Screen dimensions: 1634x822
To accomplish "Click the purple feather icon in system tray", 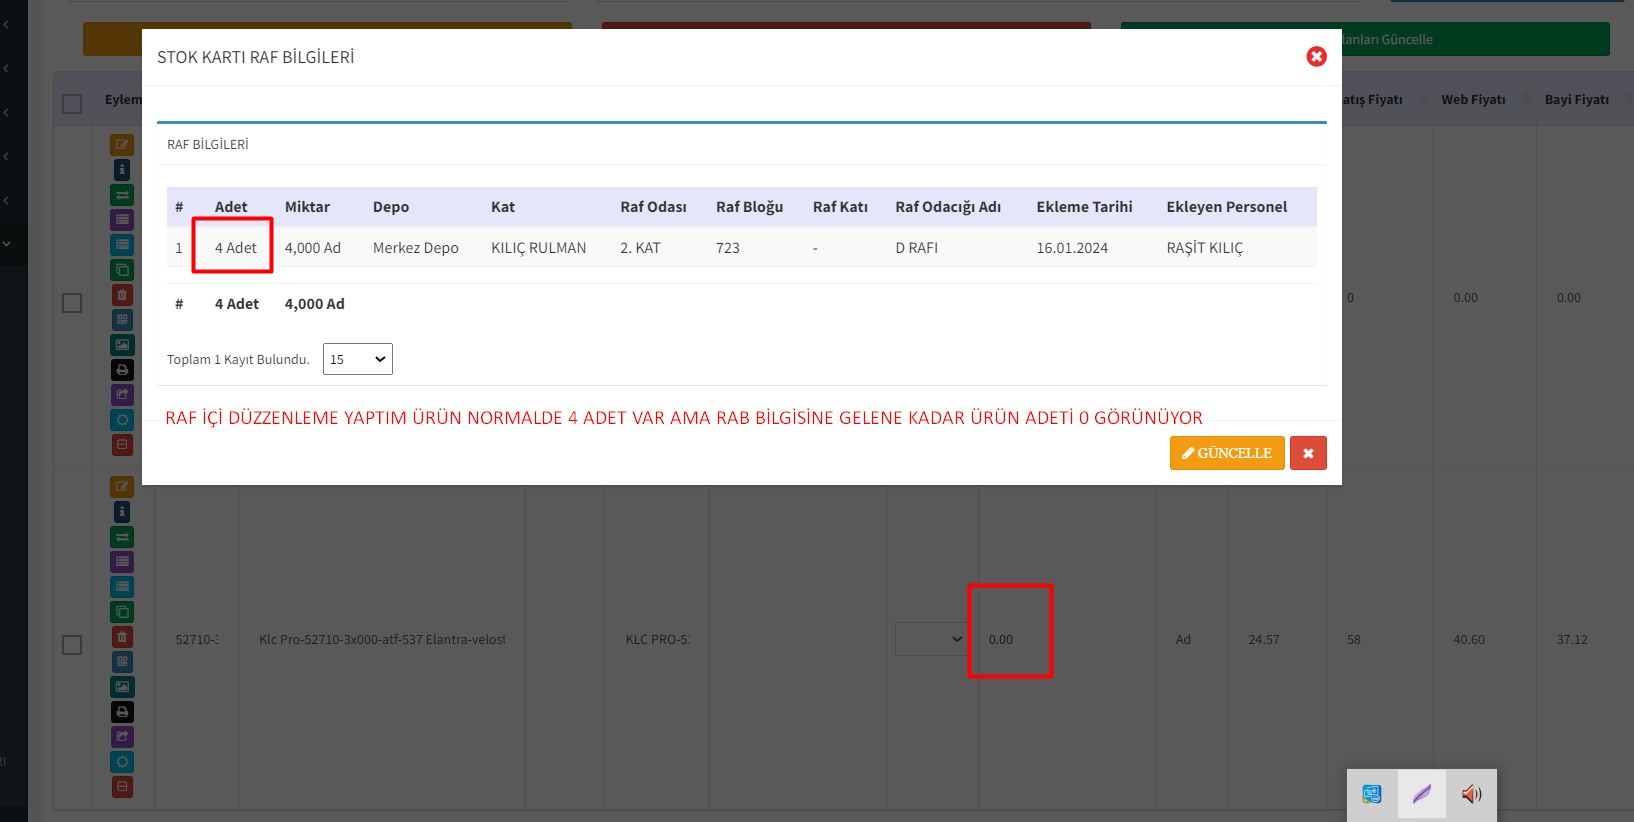I will 1421,794.
